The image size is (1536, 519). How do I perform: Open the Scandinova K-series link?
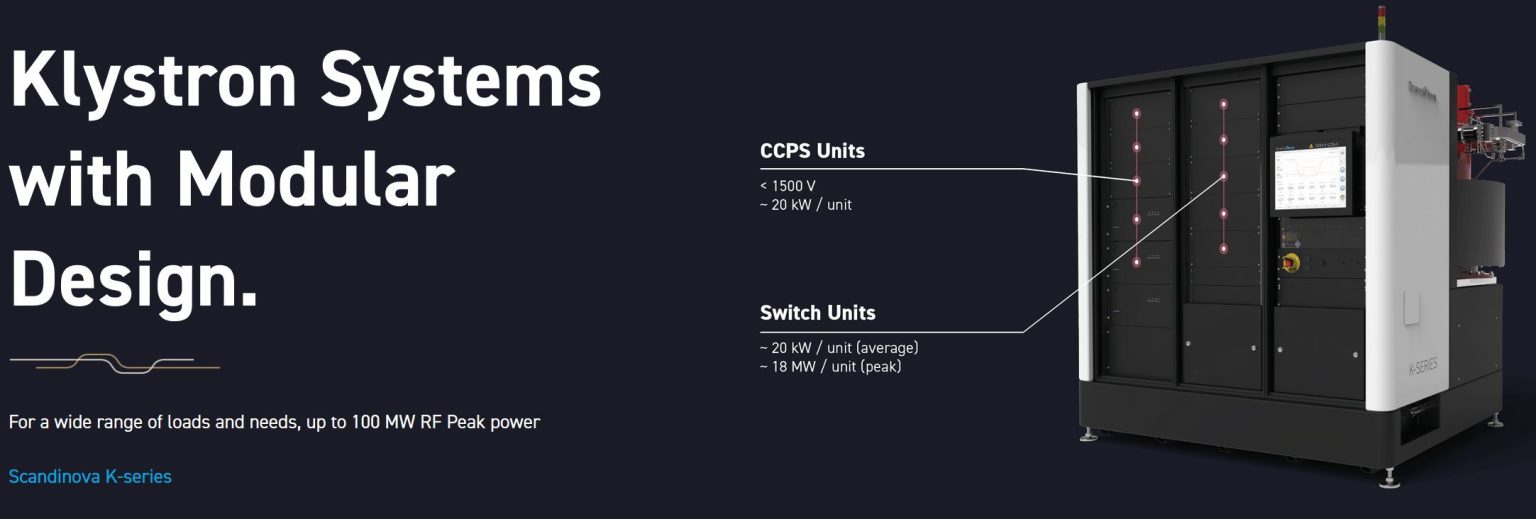(x=90, y=477)
